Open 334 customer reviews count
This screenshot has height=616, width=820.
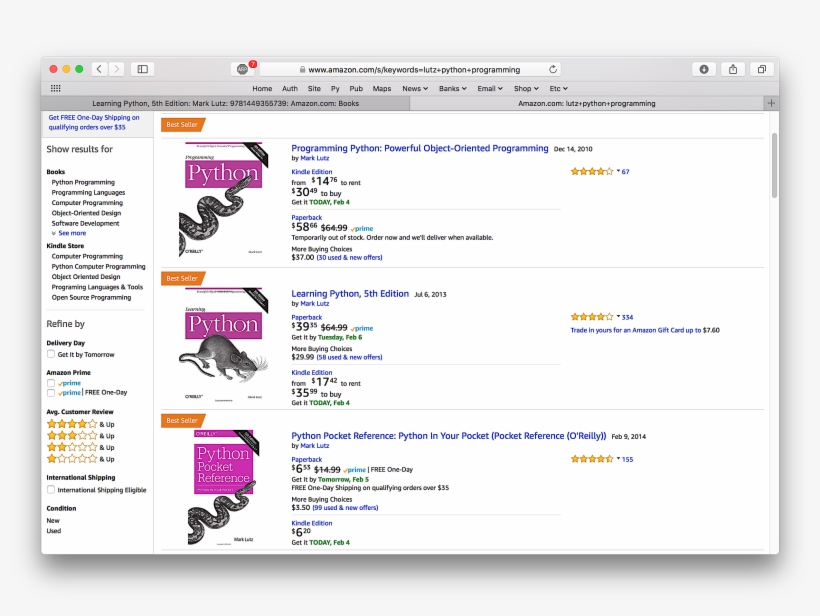click(628, 317)
